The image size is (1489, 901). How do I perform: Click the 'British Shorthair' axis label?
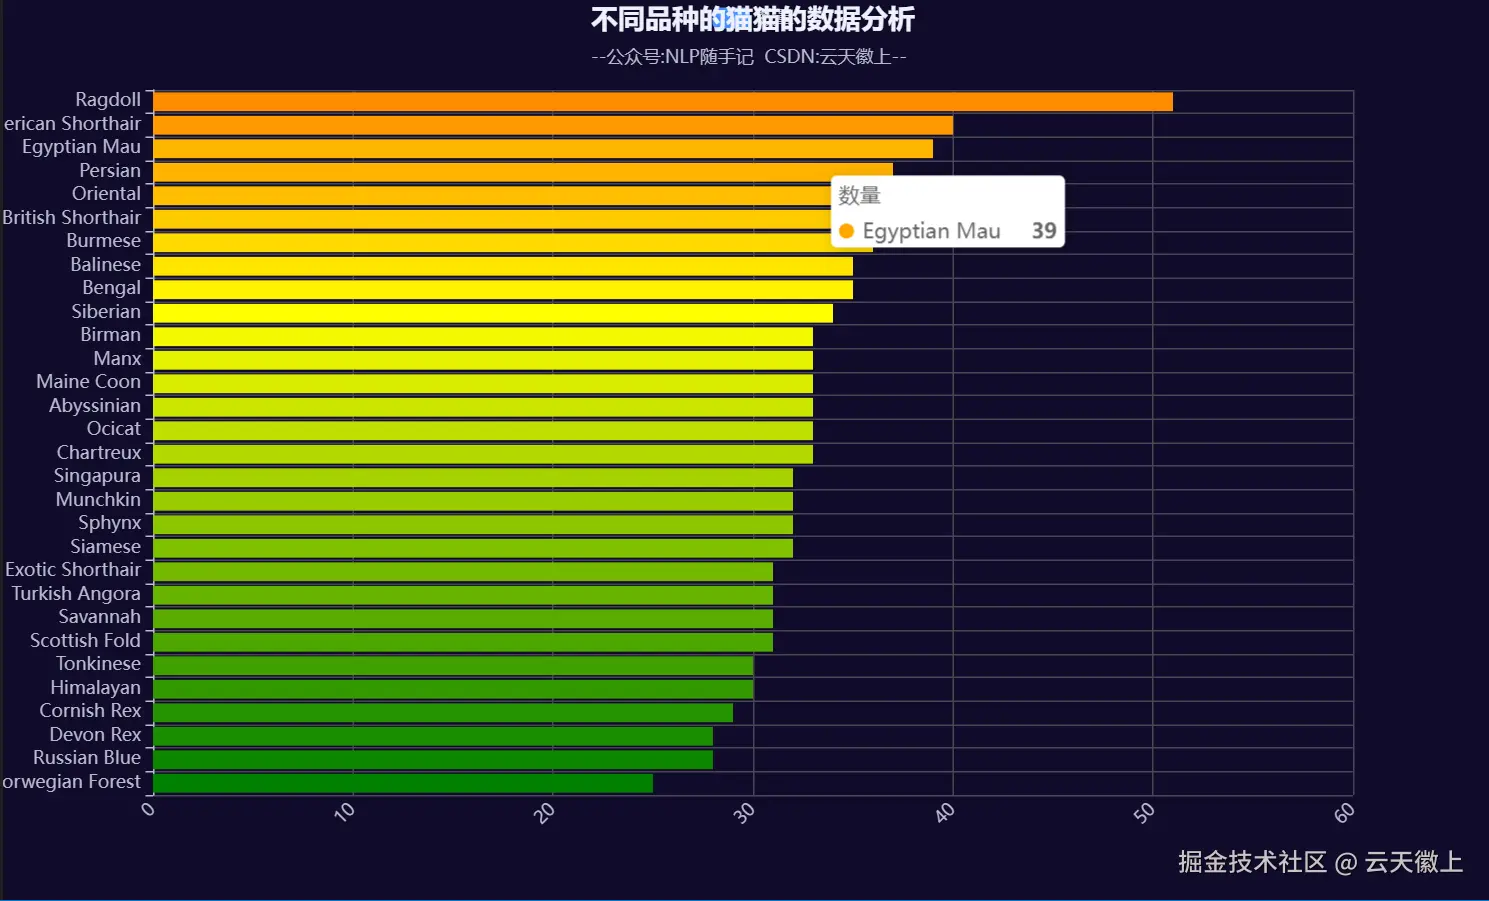[x=71, y=217]
